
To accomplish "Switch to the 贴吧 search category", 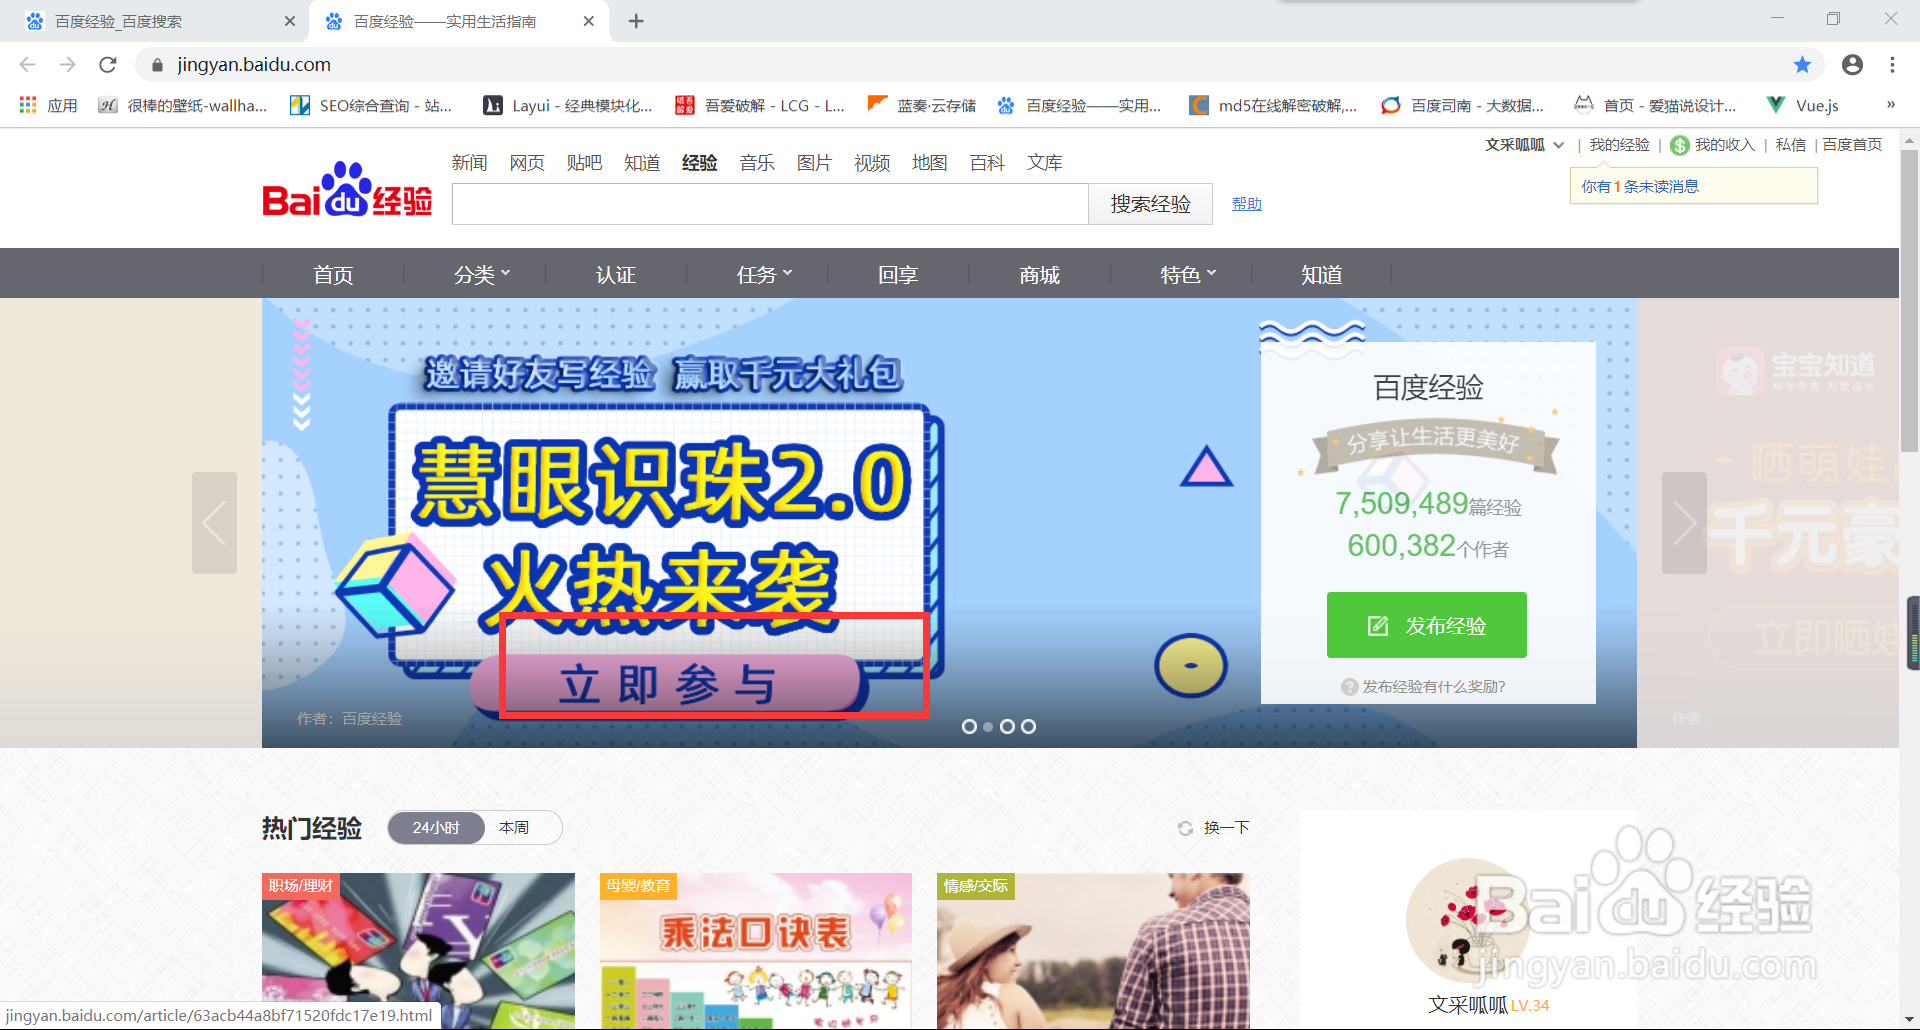I will 584,162.
